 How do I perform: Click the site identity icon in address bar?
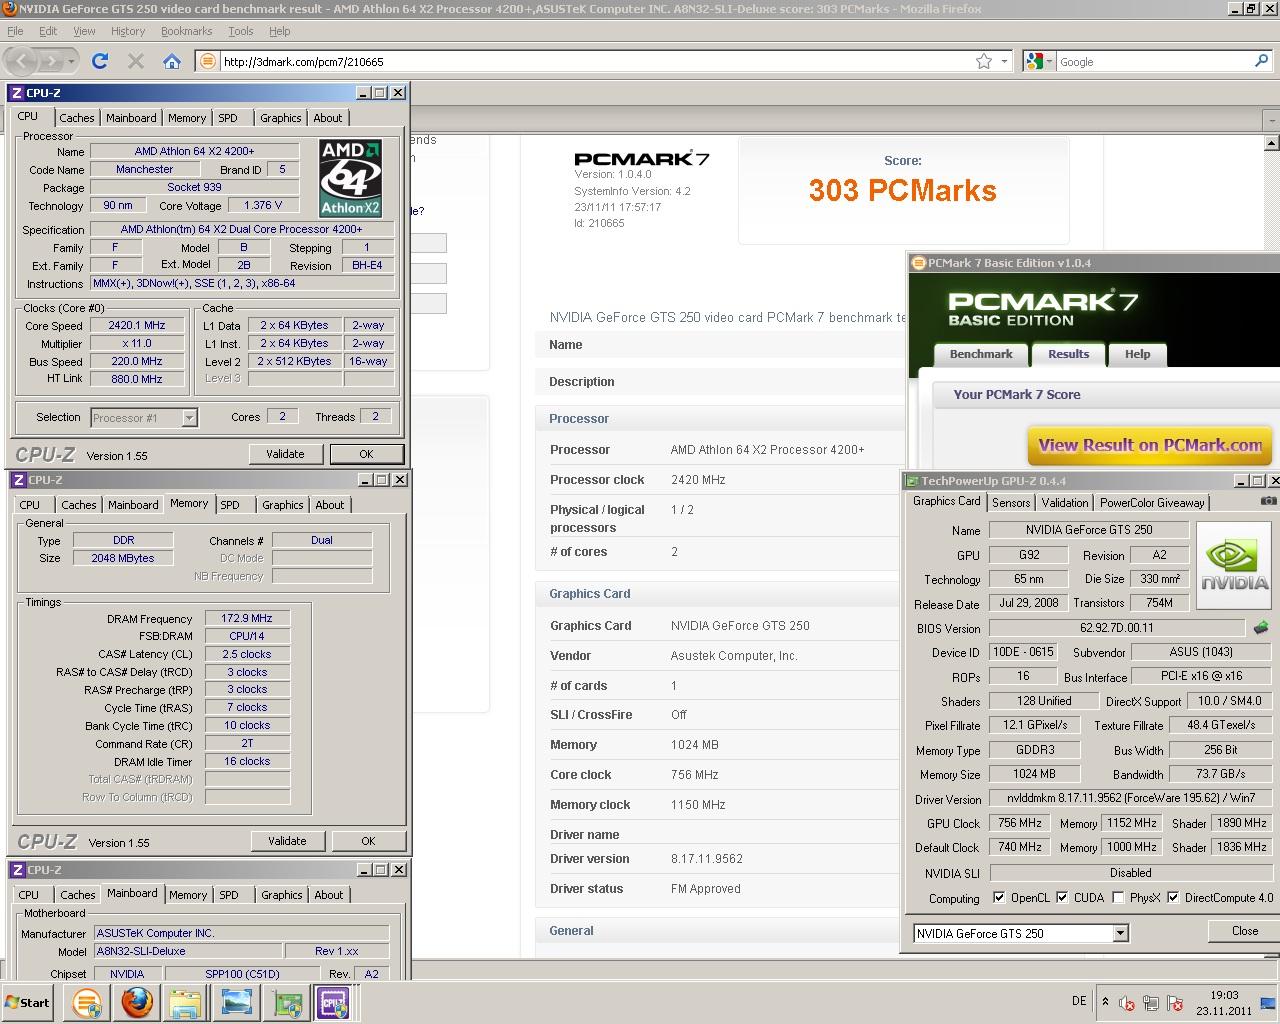click(207, 61)
